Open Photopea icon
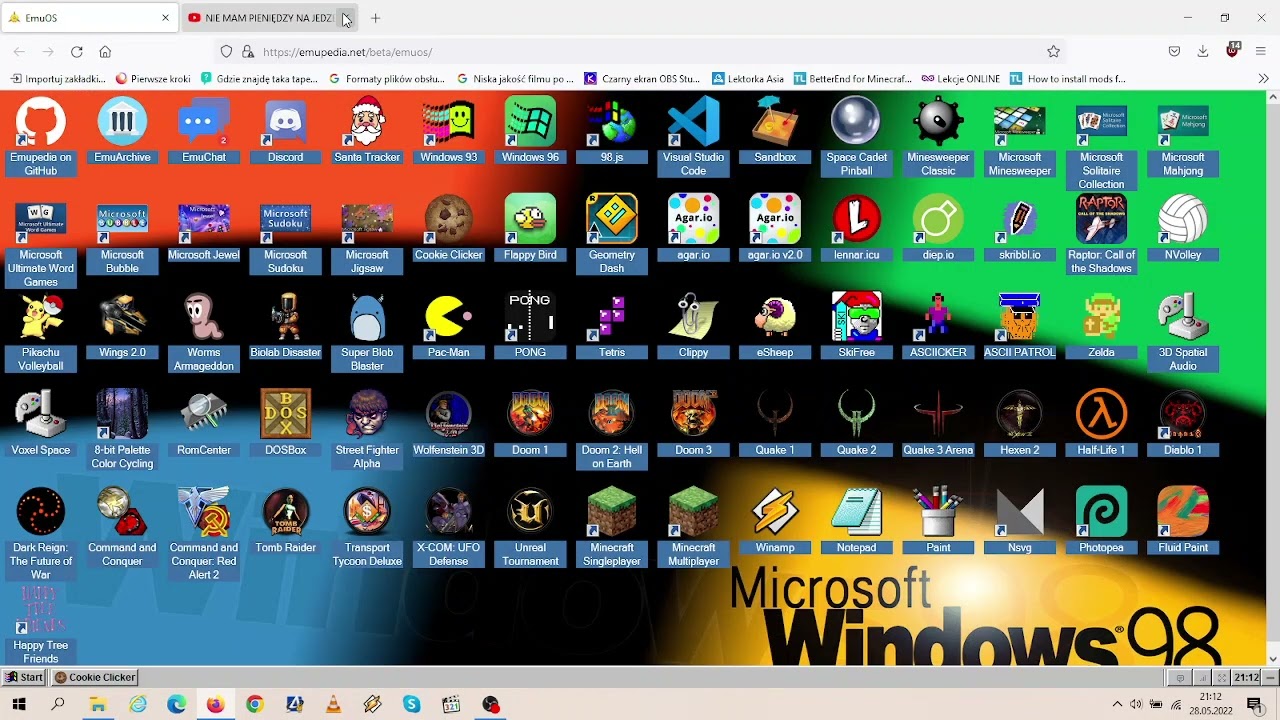This screenshot has height=720, width=1280. [x=1101, y=521]
